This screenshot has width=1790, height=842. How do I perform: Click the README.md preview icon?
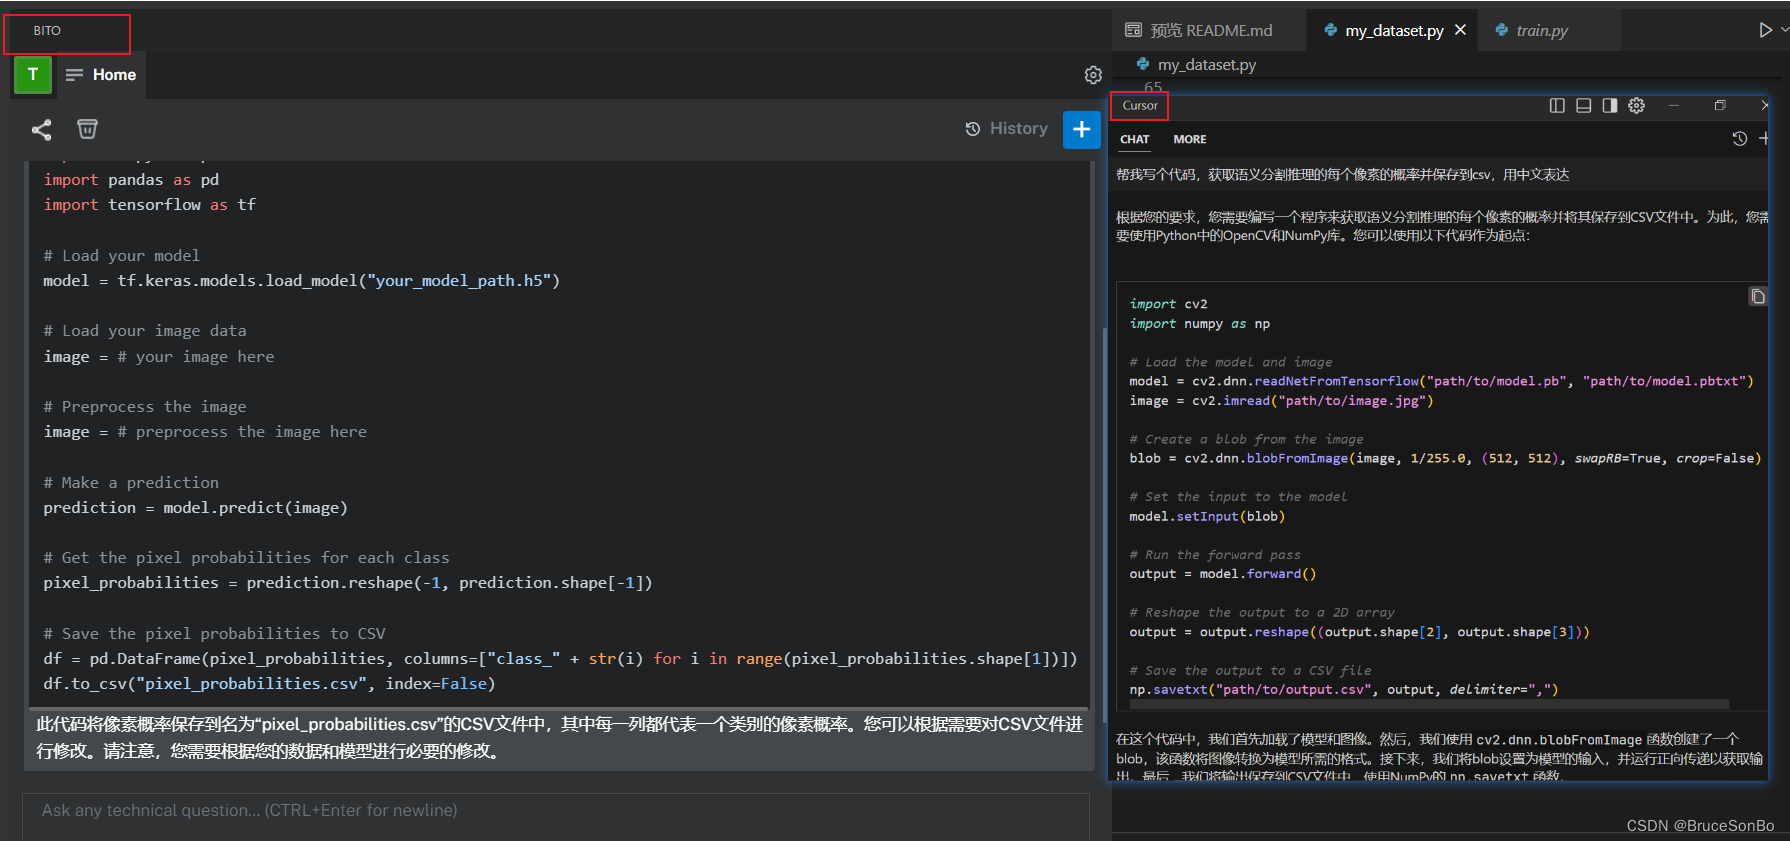(1133, 30)
